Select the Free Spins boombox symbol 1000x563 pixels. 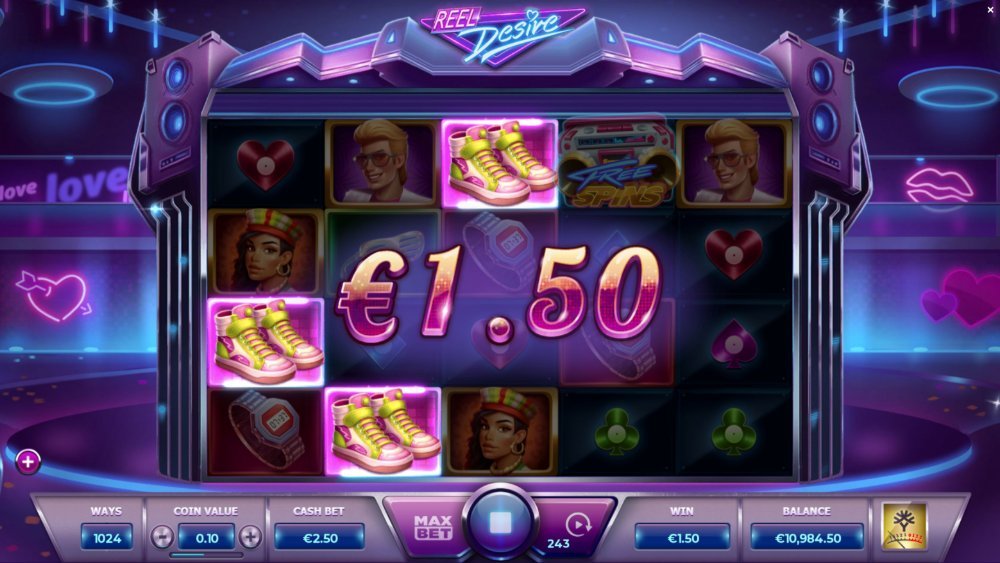616,164
